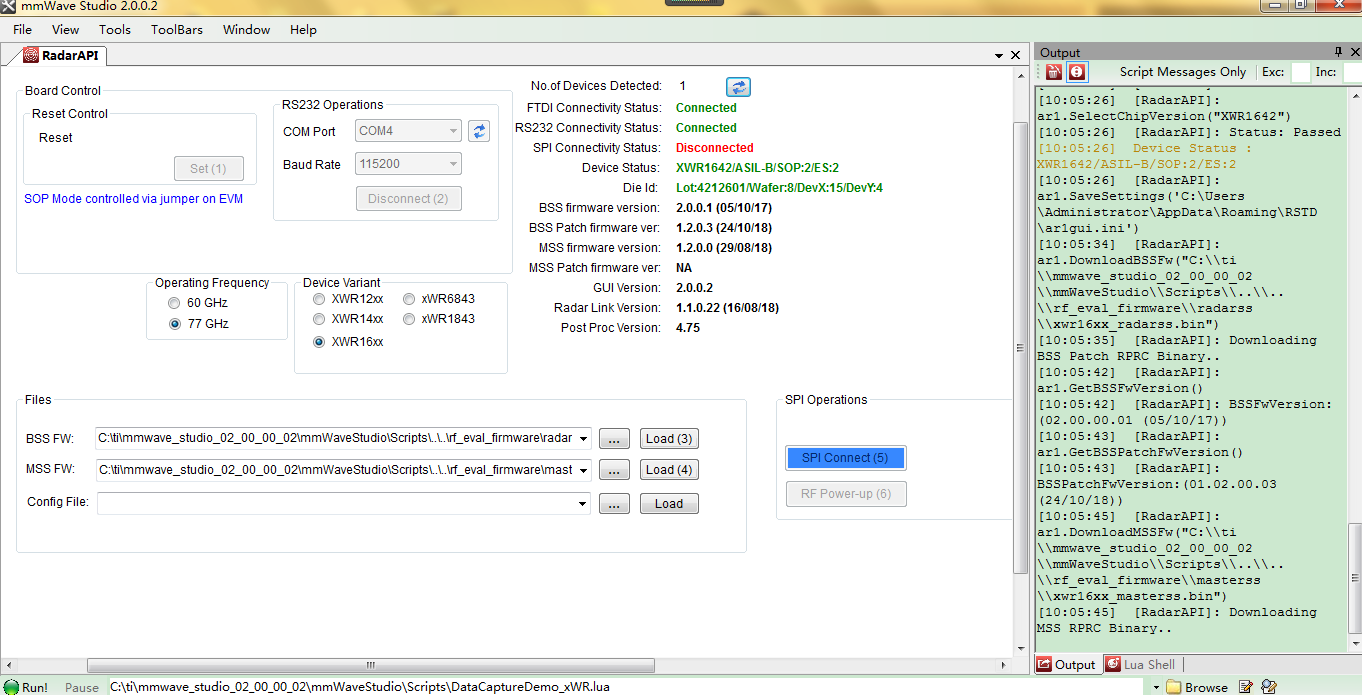Open the script path dropdown arrow near Browse
This screenshot has height=695, width=1362.
(1156, 687)
